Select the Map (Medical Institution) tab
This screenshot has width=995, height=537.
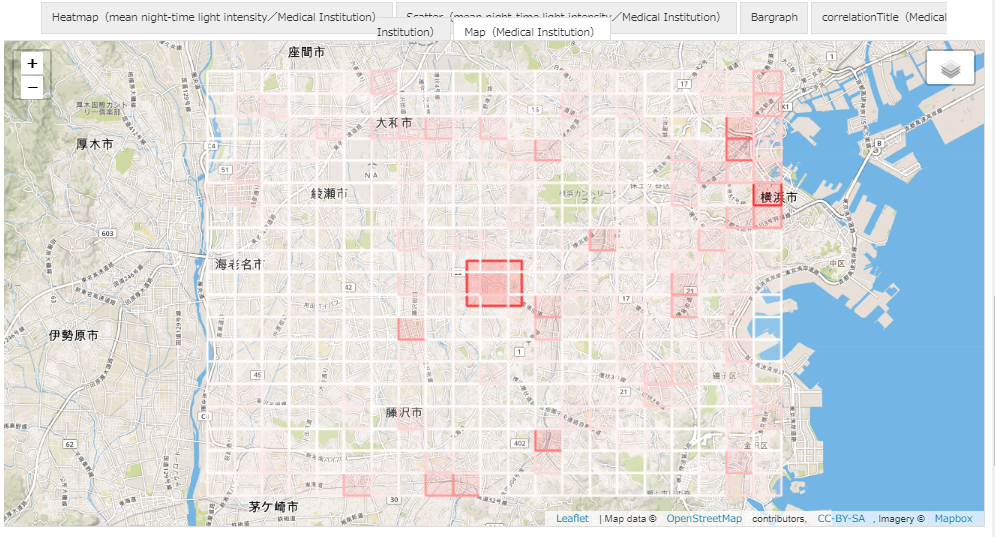(530, 32)
